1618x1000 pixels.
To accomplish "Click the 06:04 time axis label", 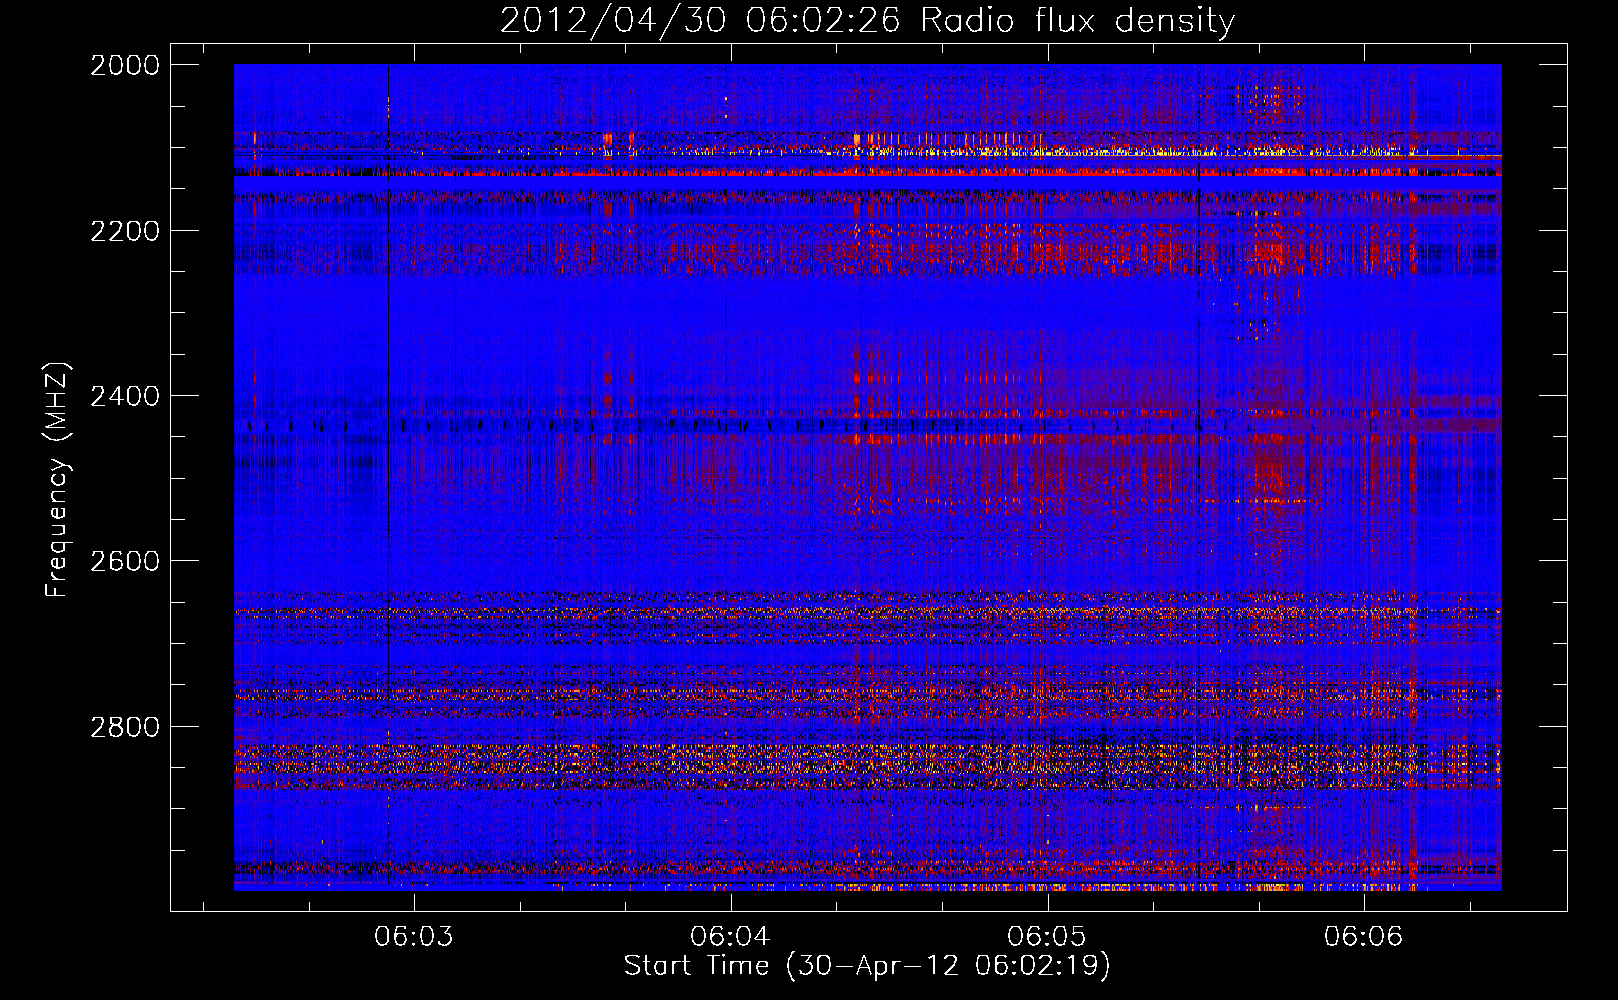I will 731,936.
